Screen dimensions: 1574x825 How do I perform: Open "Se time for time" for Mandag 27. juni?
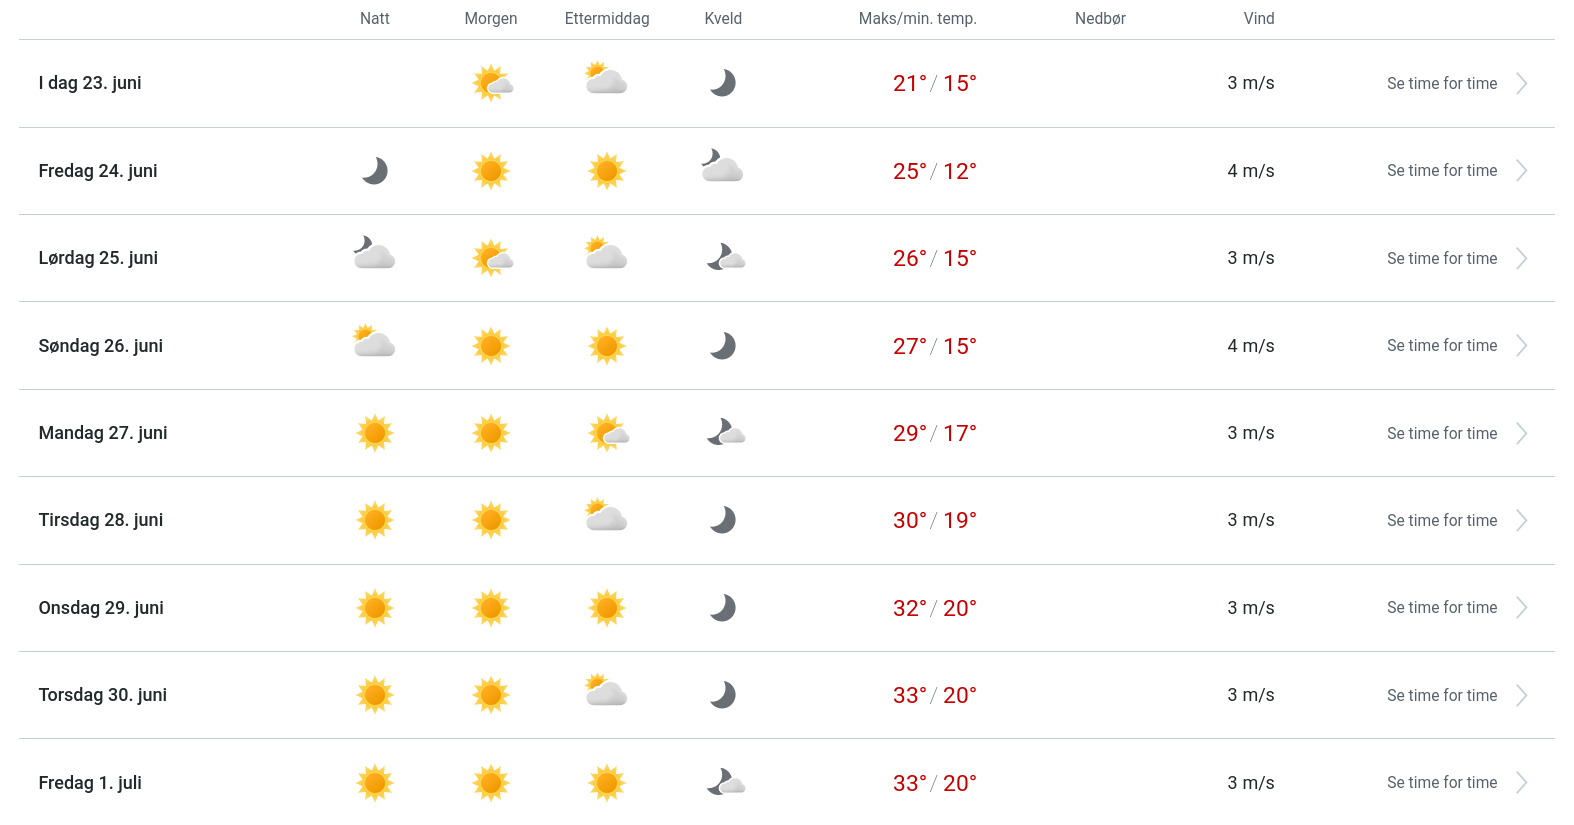coord(1442,433)
